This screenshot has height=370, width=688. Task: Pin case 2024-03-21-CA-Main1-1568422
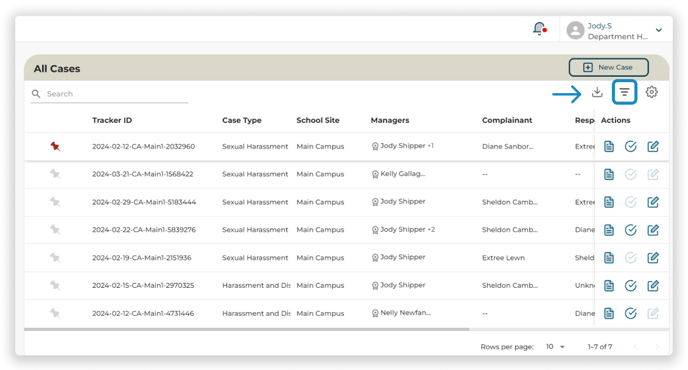pos(55,174)
